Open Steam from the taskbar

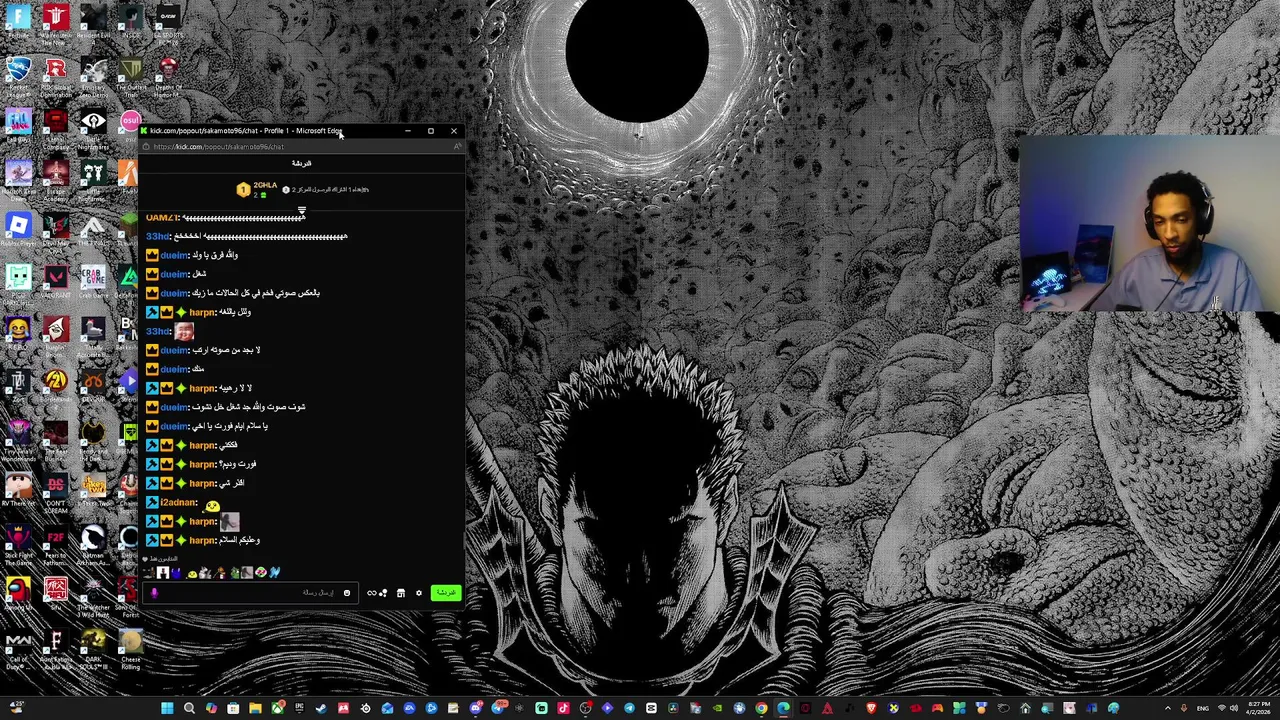click(321, 708)
